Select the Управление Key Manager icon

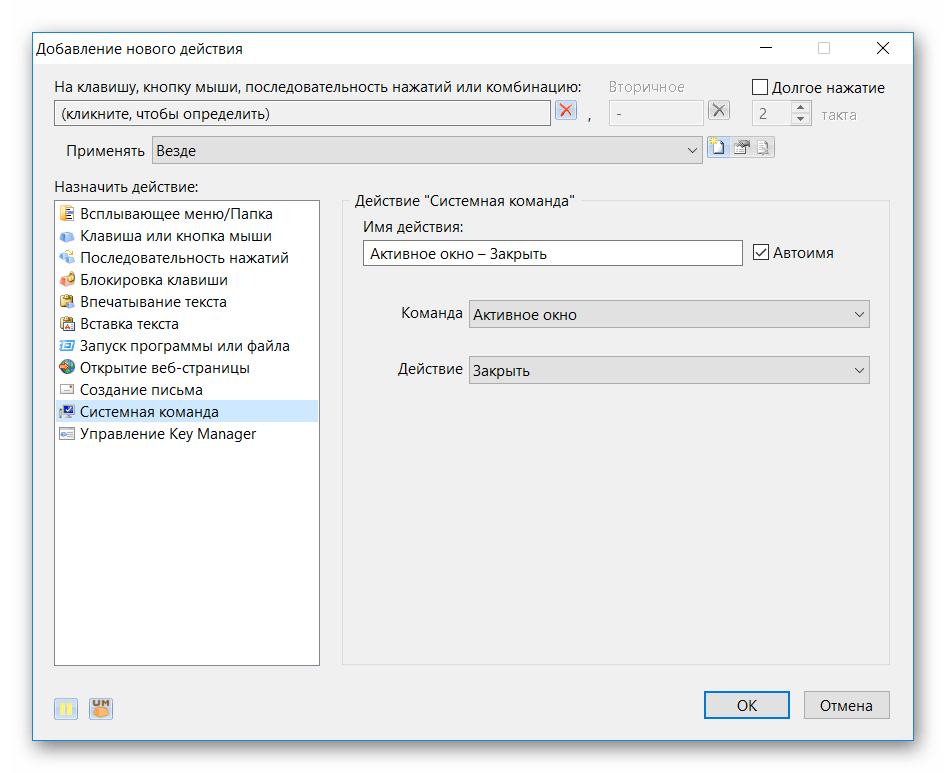click(x=67, y=434)
